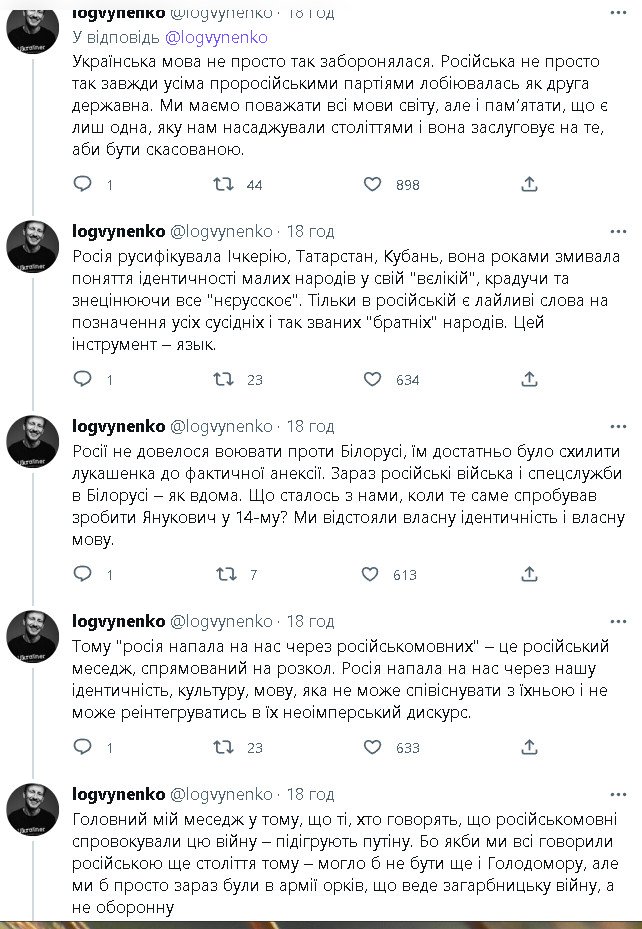
Task: Retweet the tweet about "неоімперський дискурс"
Action: 226,747
